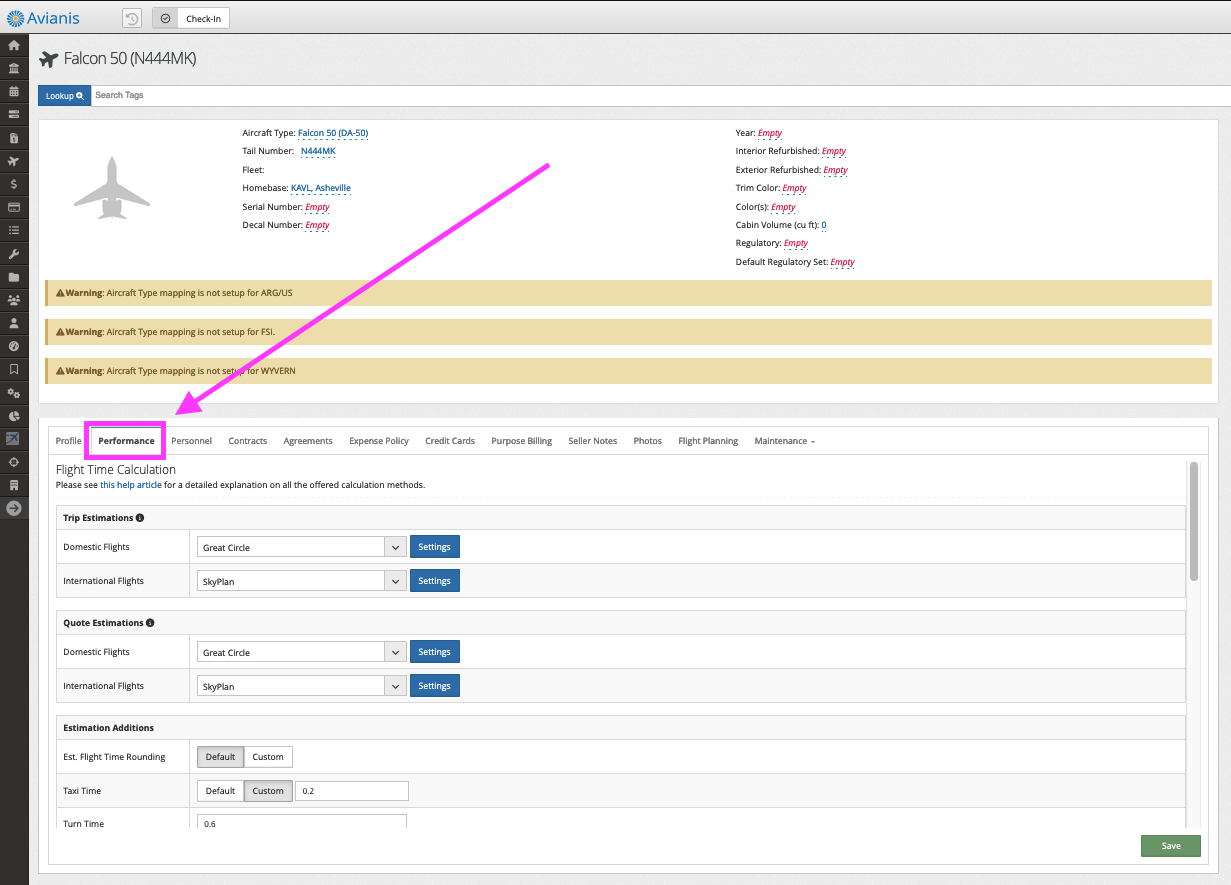
Task: Set Est. Flight Time Rounding to Custom
Action: [x=268, y=757]
